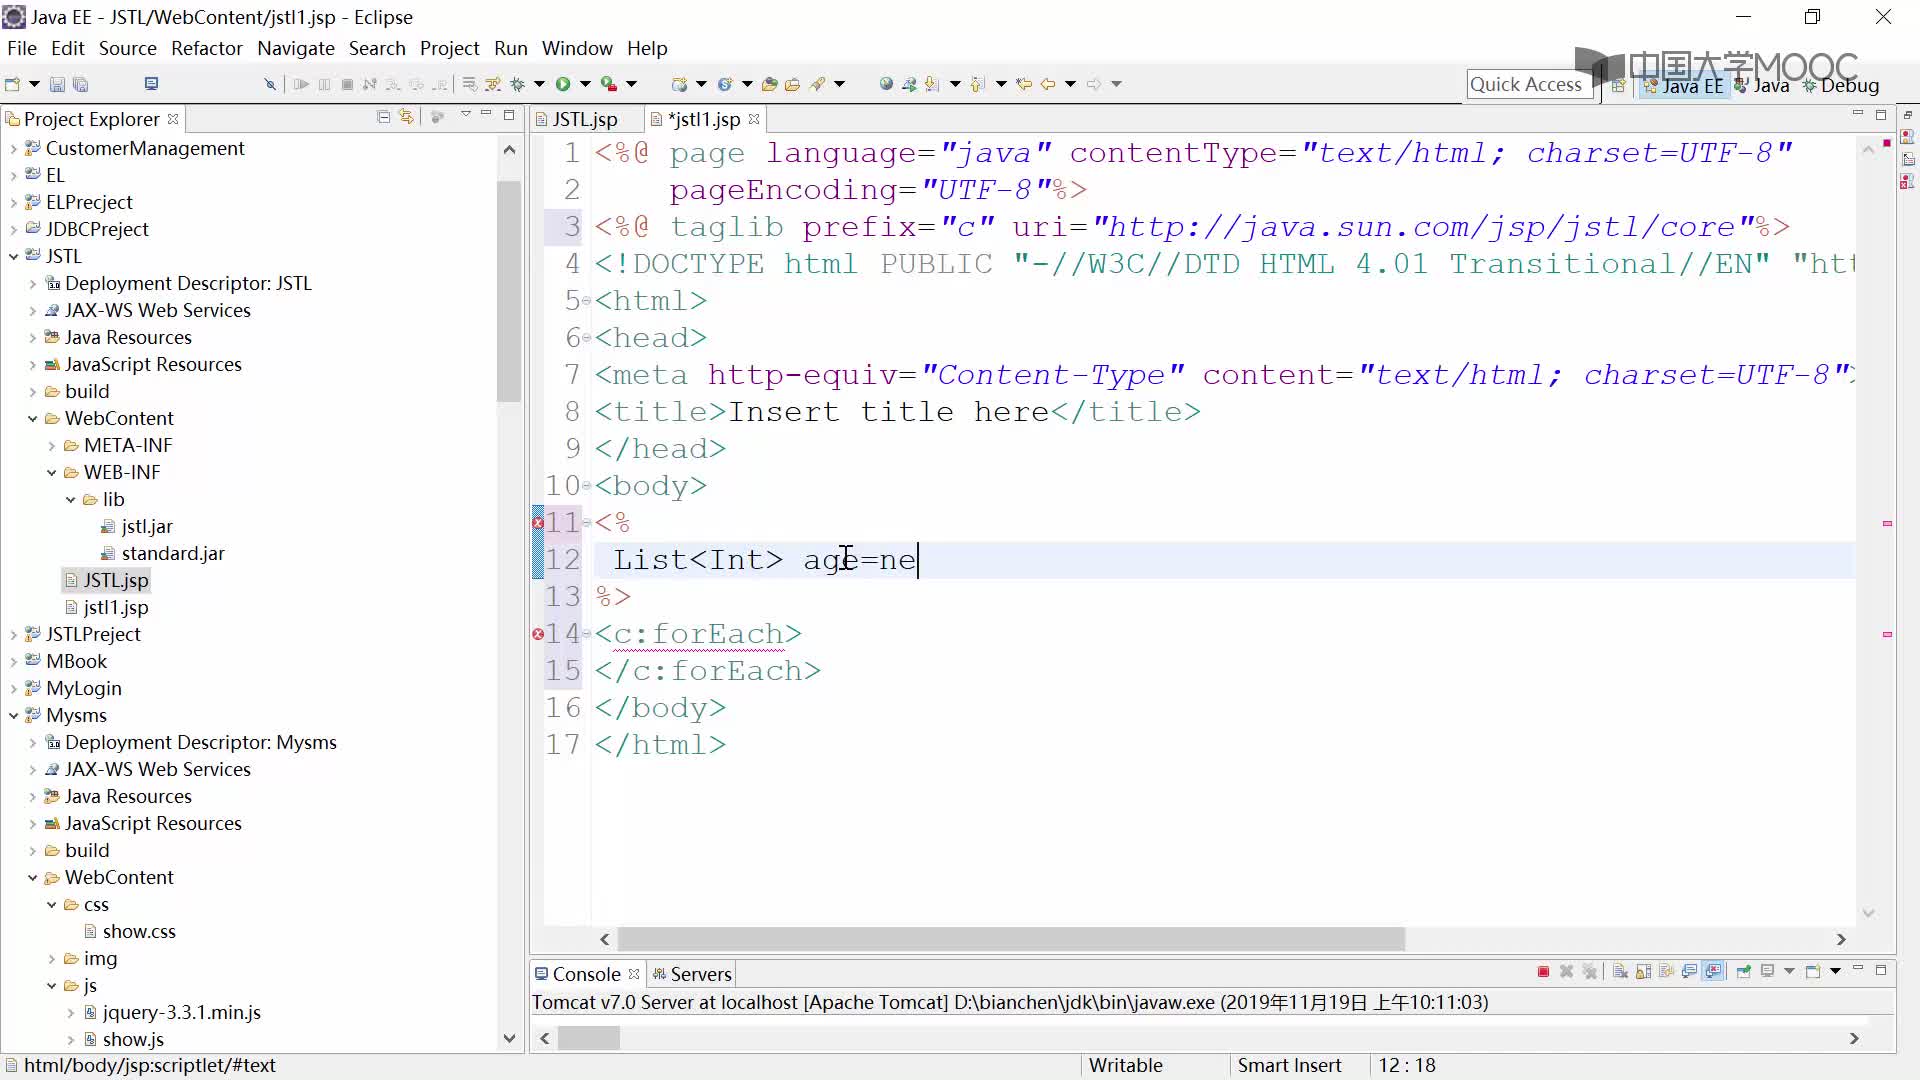Toggle Scroll Lock in Console toolbar
The image size is (1920, 1080).
1643,971
